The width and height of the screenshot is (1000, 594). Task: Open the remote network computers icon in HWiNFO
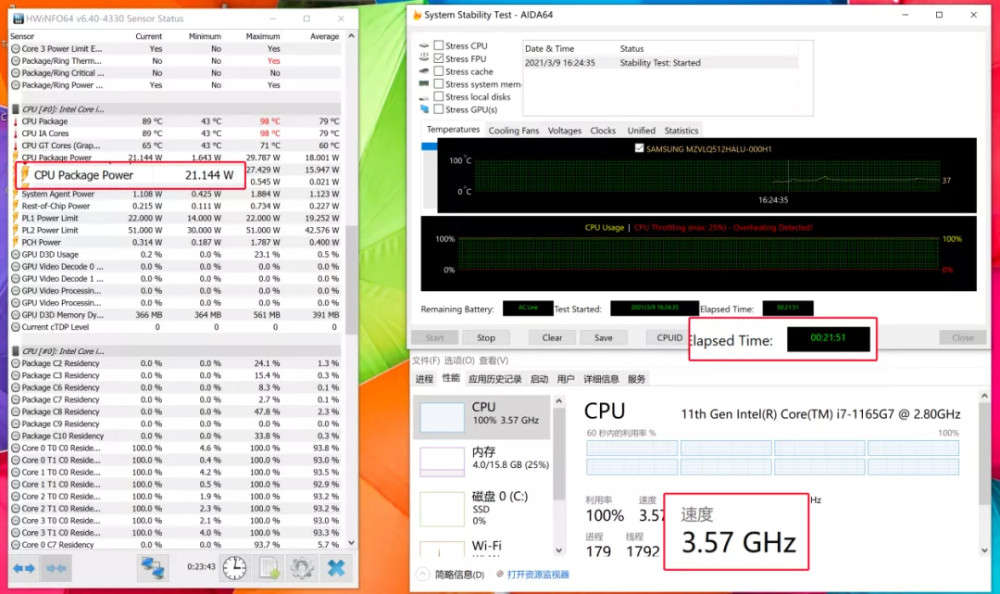(x=152, y=567)
